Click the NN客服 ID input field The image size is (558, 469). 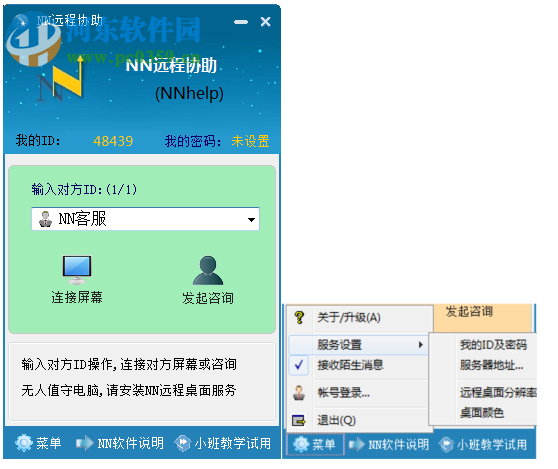point(145,219)
